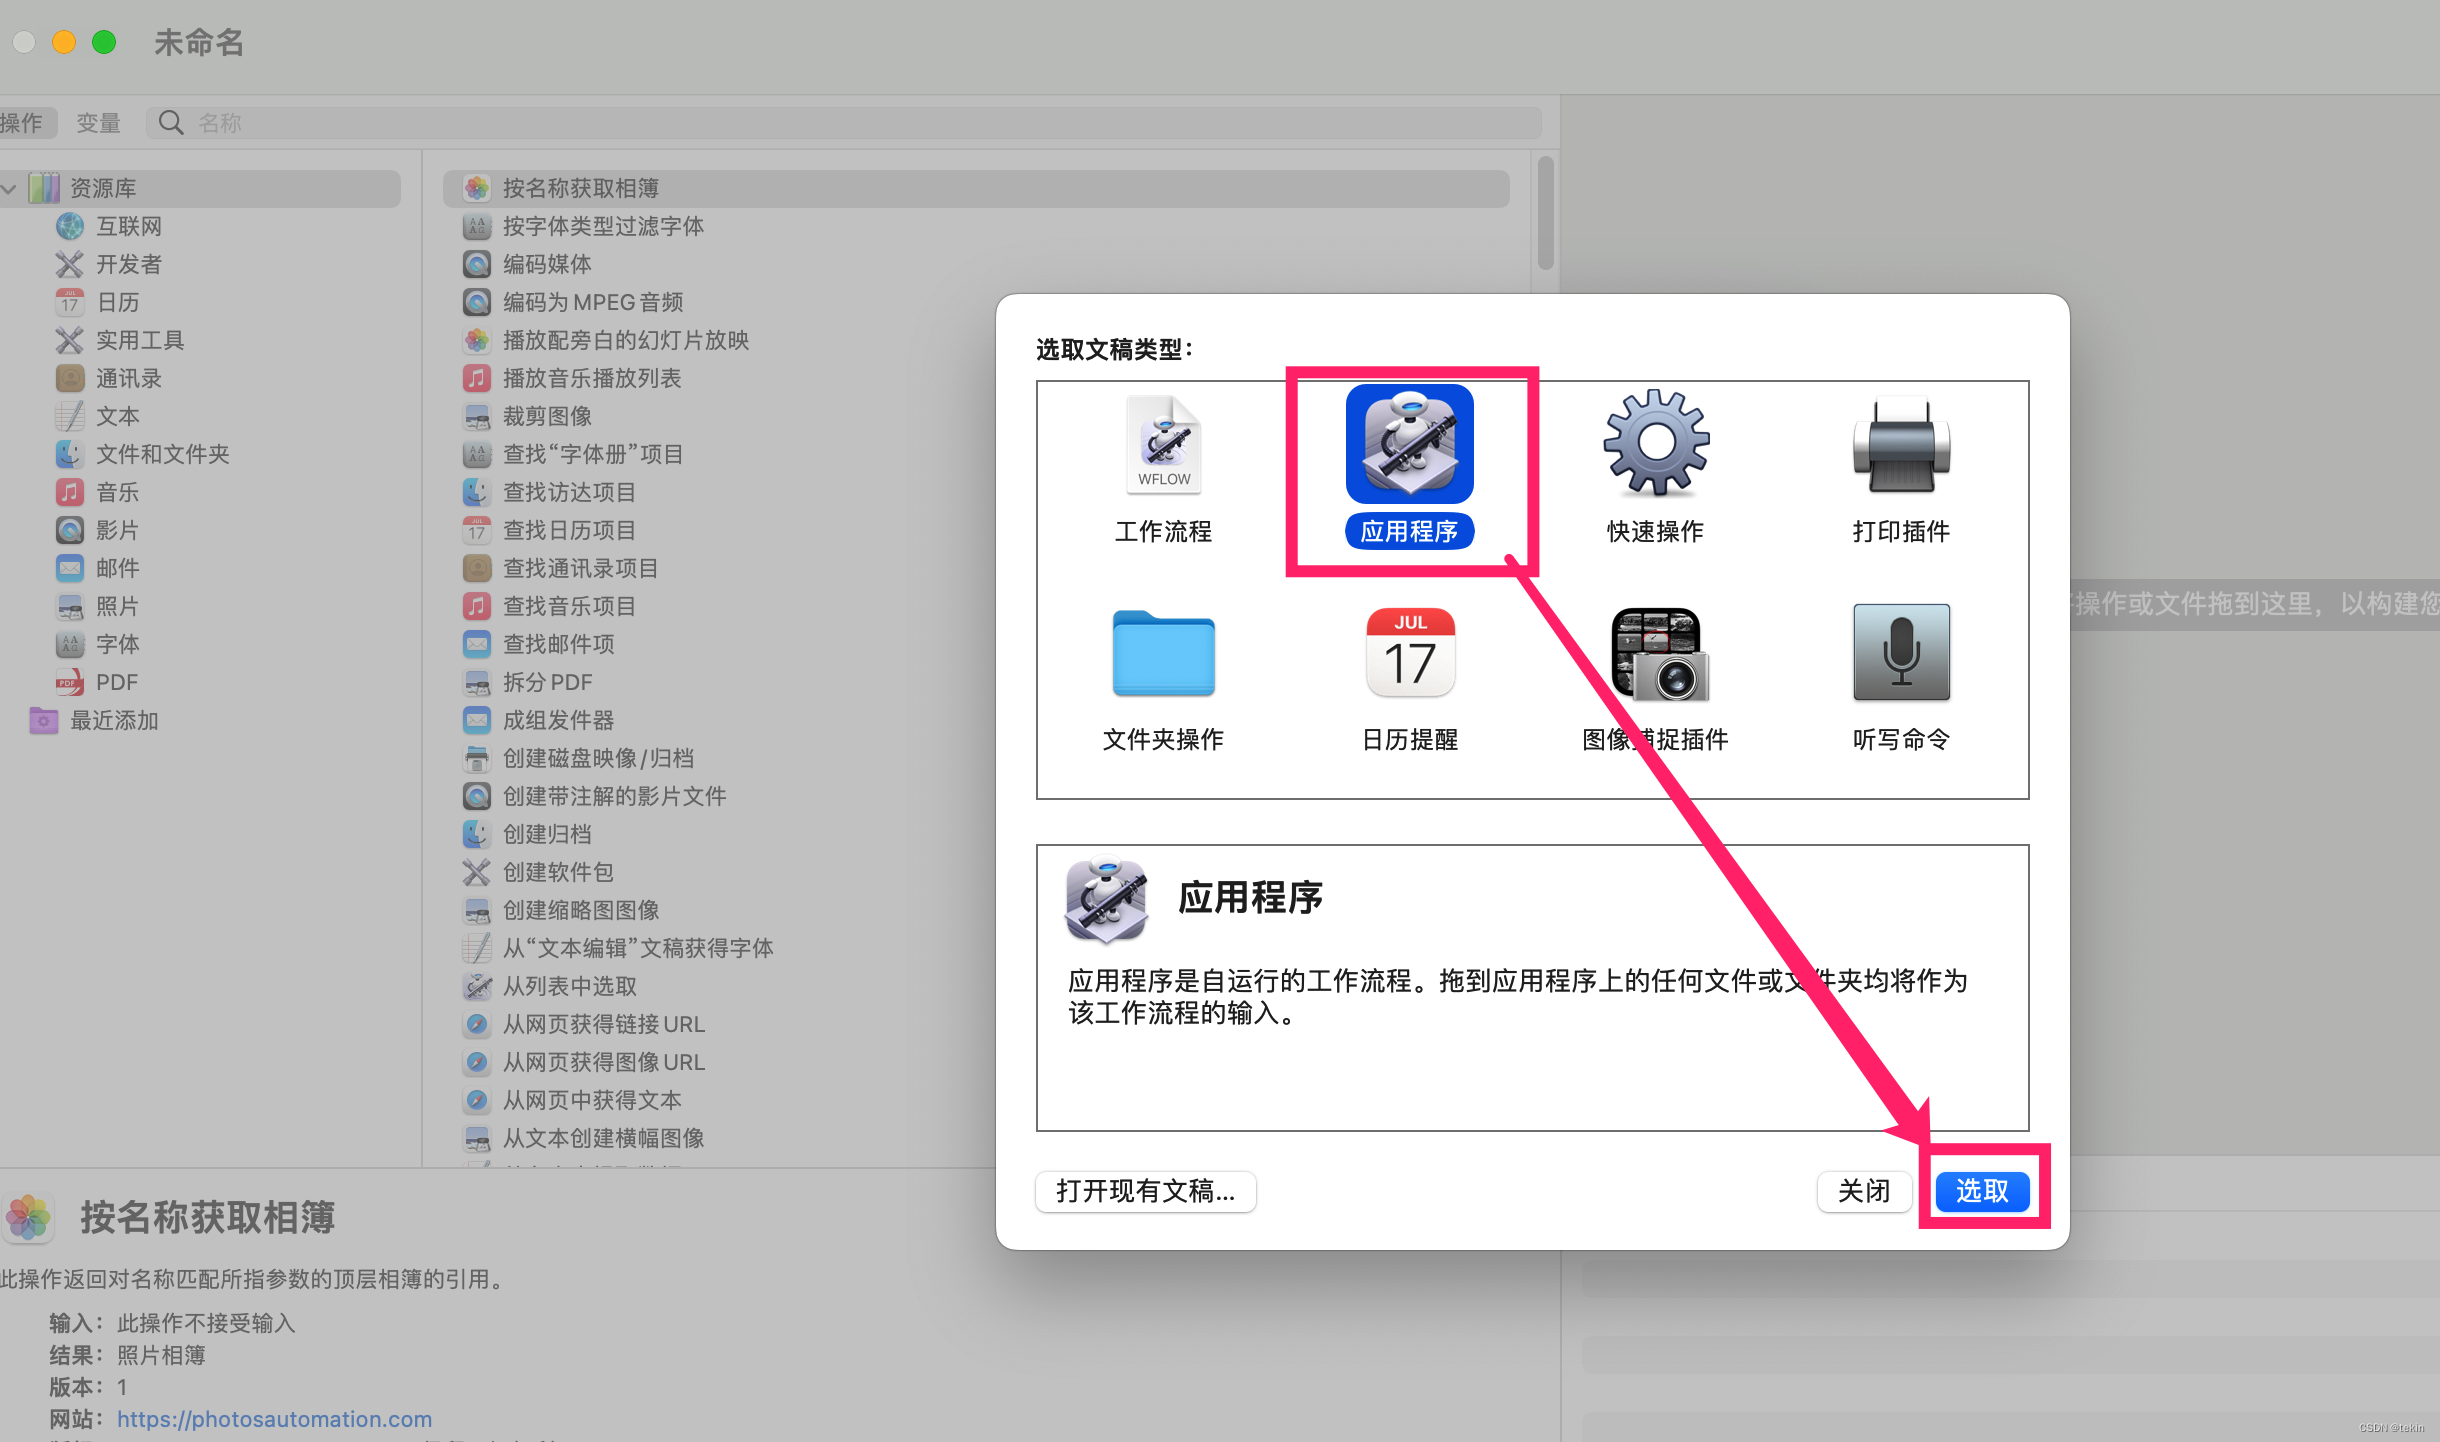Select the 日历提醒 calendar icon
Image resolution: width=2440 pixels, height=1442 pixels.
(x=1409, y=654)
